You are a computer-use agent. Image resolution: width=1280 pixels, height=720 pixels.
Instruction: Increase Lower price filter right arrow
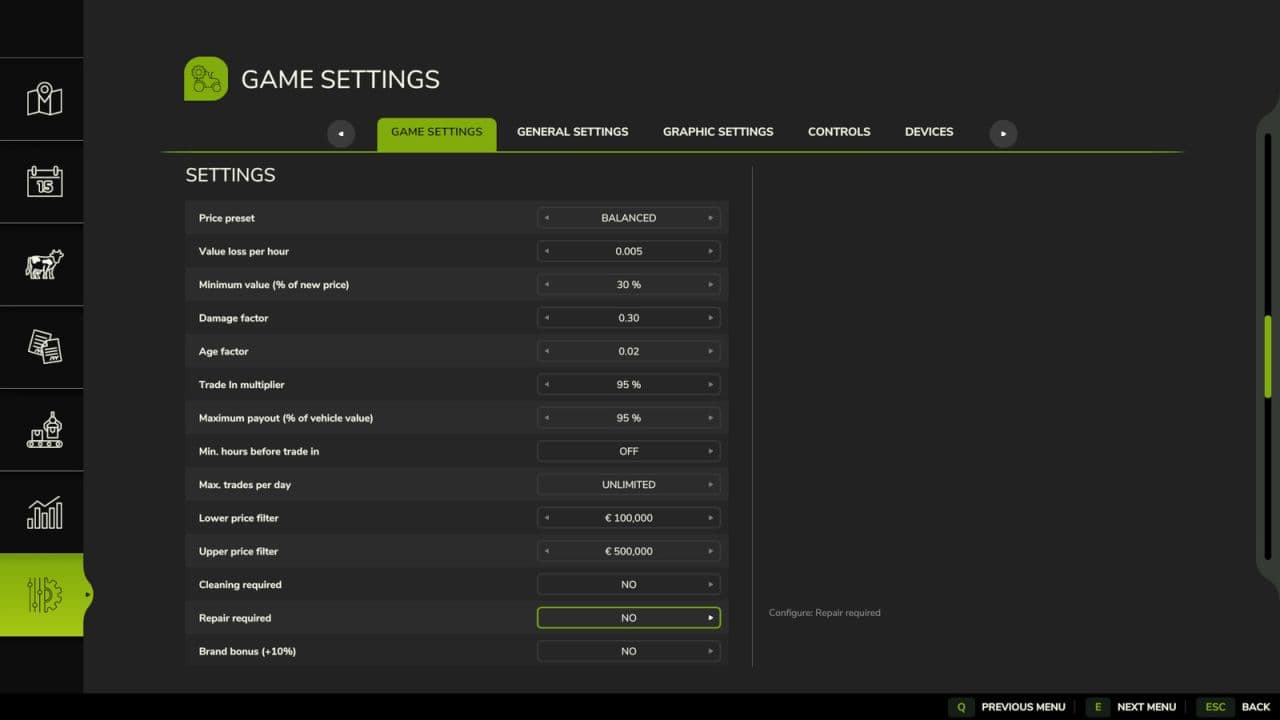pyautogui.click(x=711, y=518)
